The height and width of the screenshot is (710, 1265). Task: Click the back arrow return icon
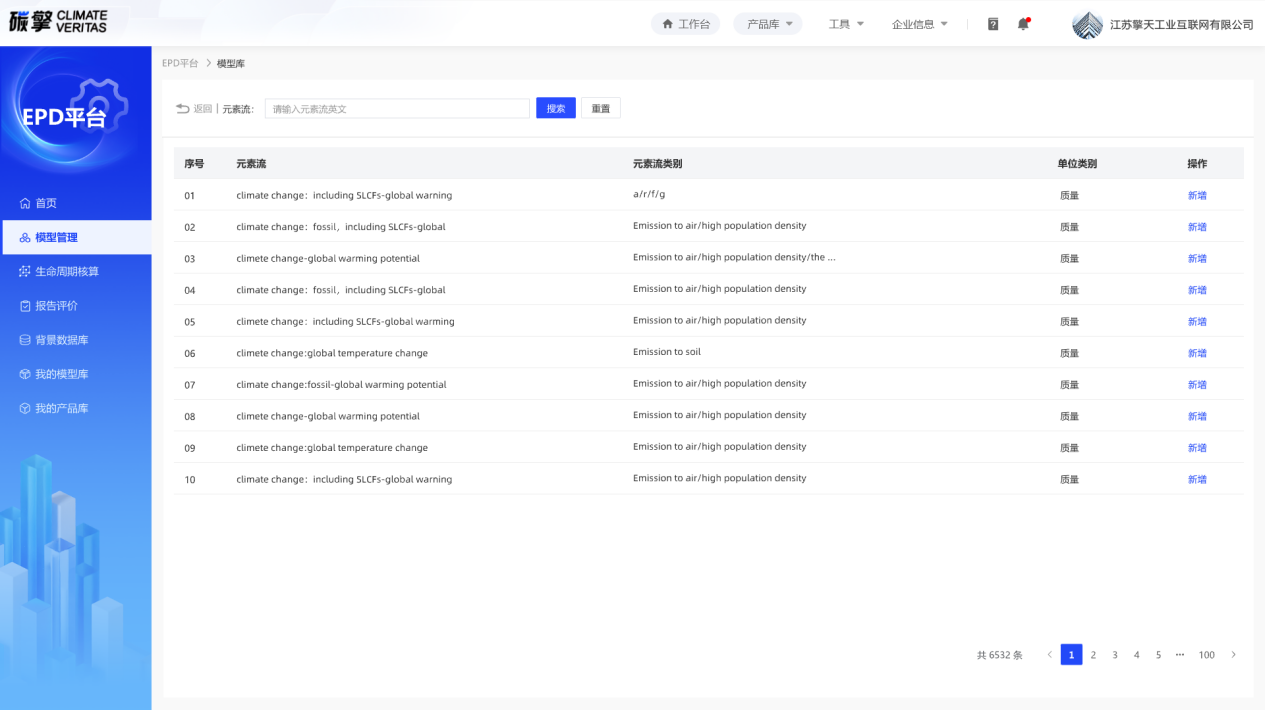[183, 108]
